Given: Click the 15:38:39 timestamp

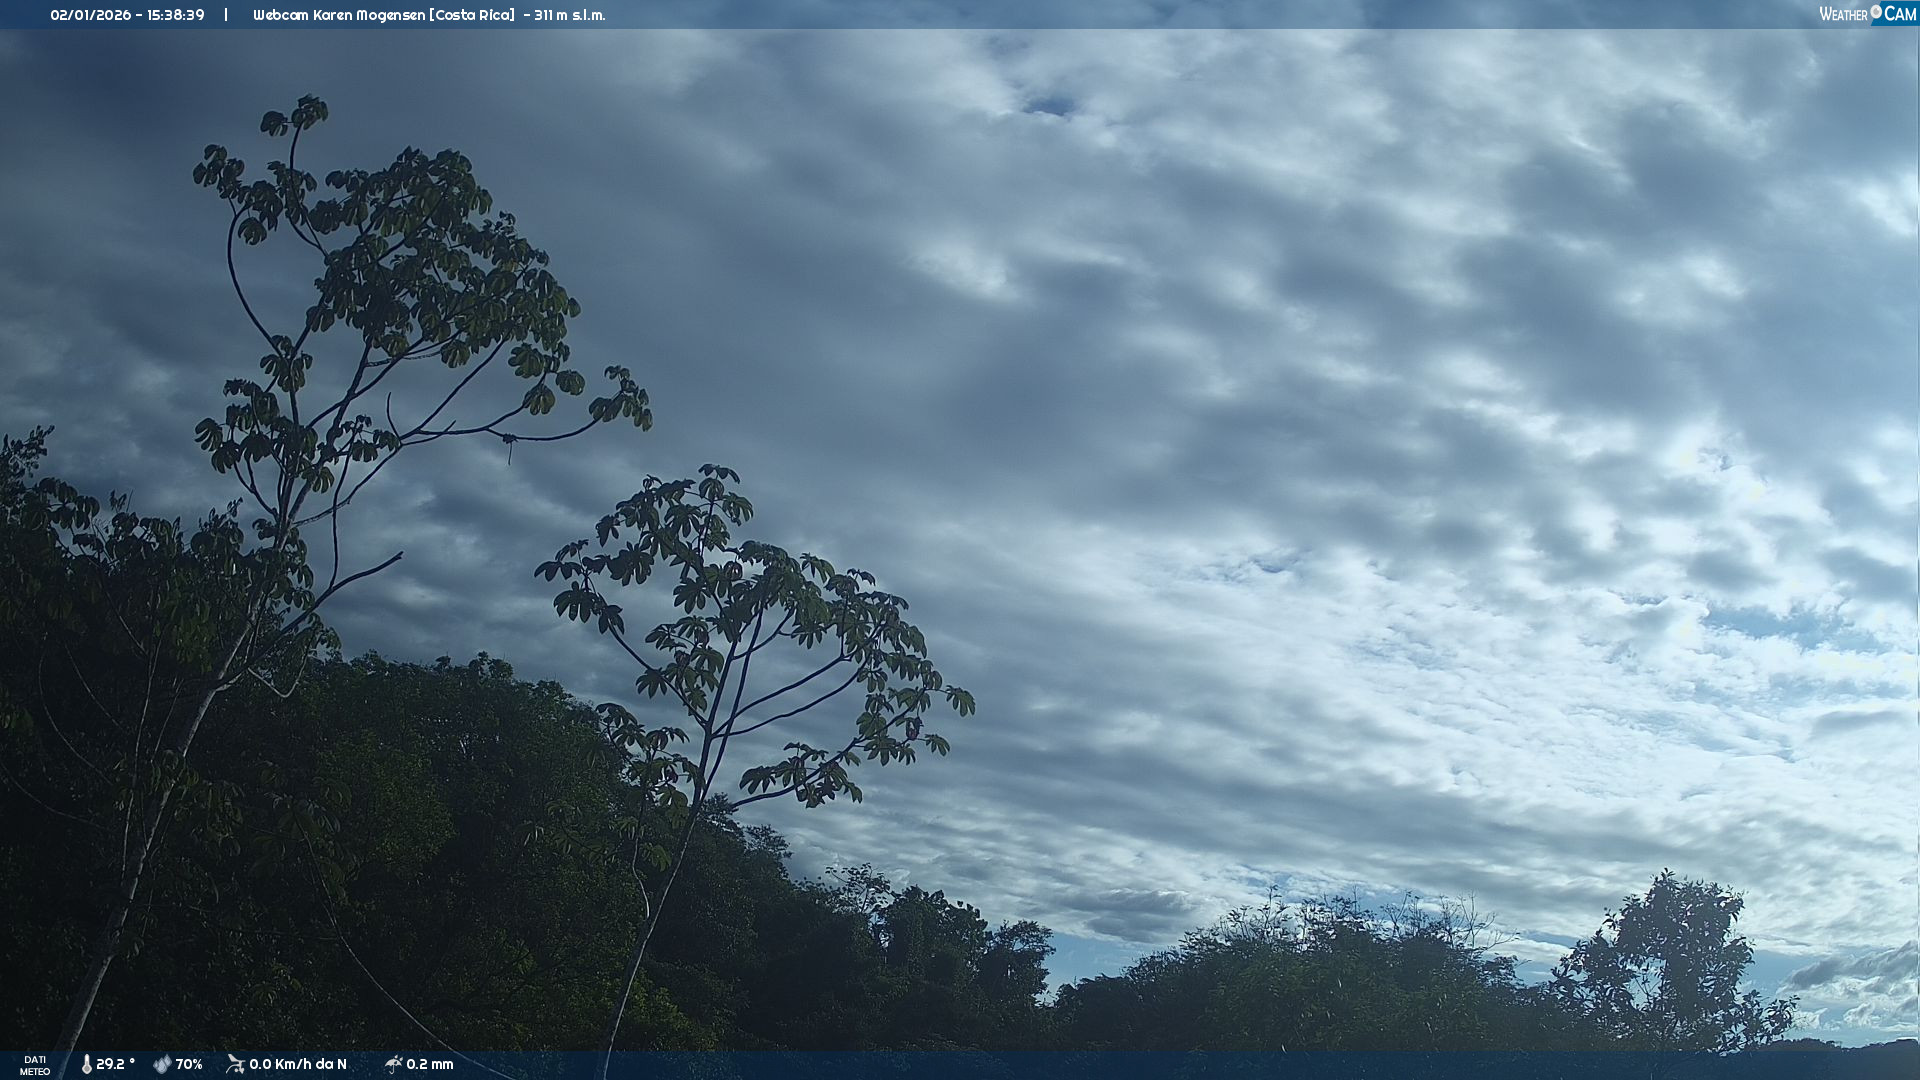Looking at the screenshot, I should click(176, 15).
